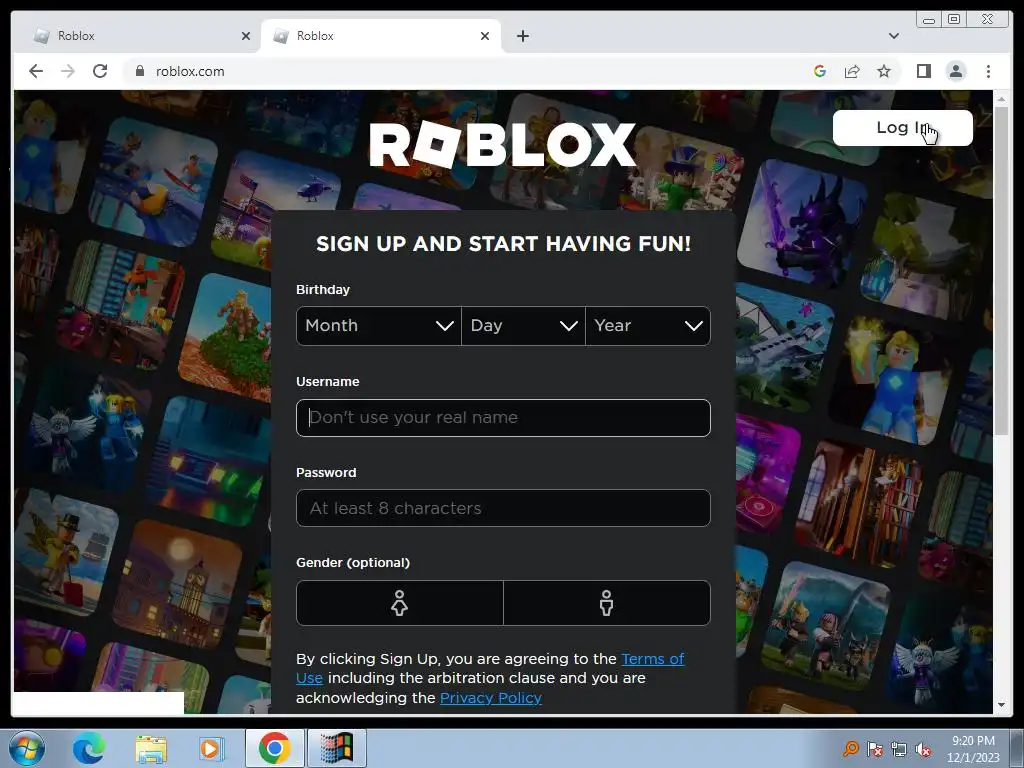Select the male gender option
Viewport: 1024px width, 768px height.
coord(607,603)
